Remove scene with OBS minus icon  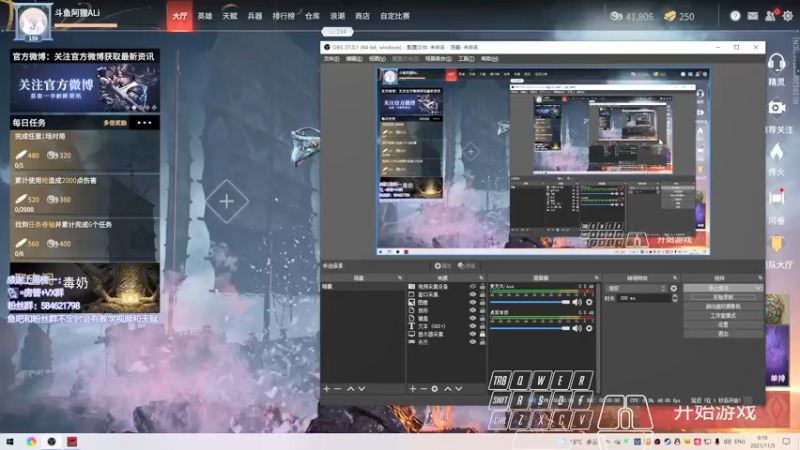point(337,389)
